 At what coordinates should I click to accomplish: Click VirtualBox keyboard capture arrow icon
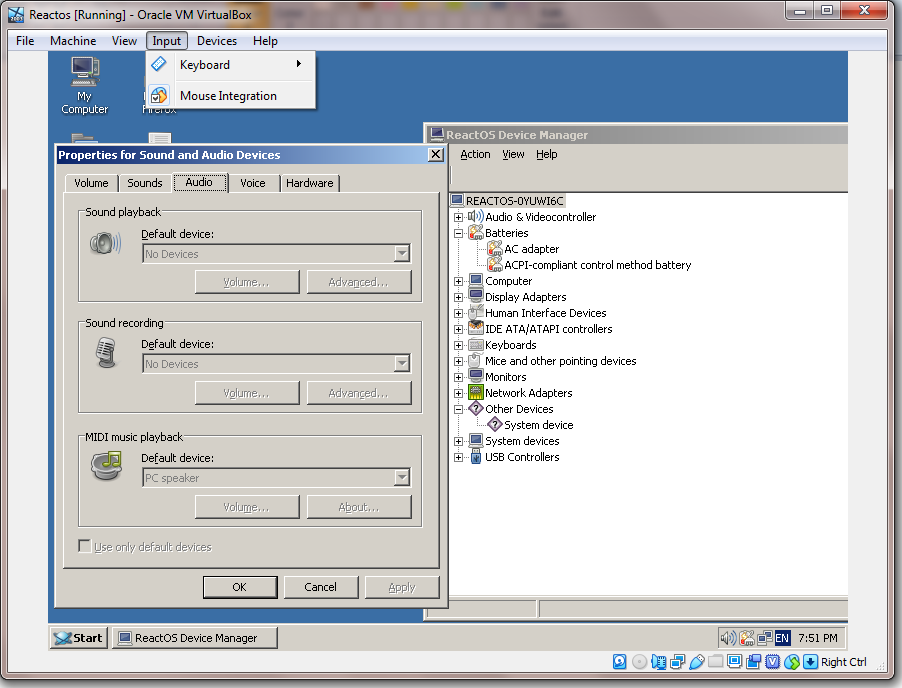point(810,662)
